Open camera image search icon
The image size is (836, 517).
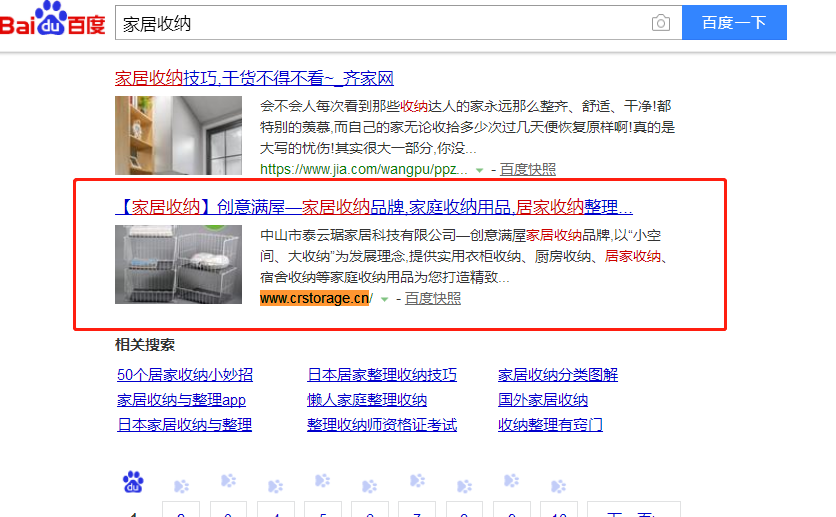(x=661, y=23)
